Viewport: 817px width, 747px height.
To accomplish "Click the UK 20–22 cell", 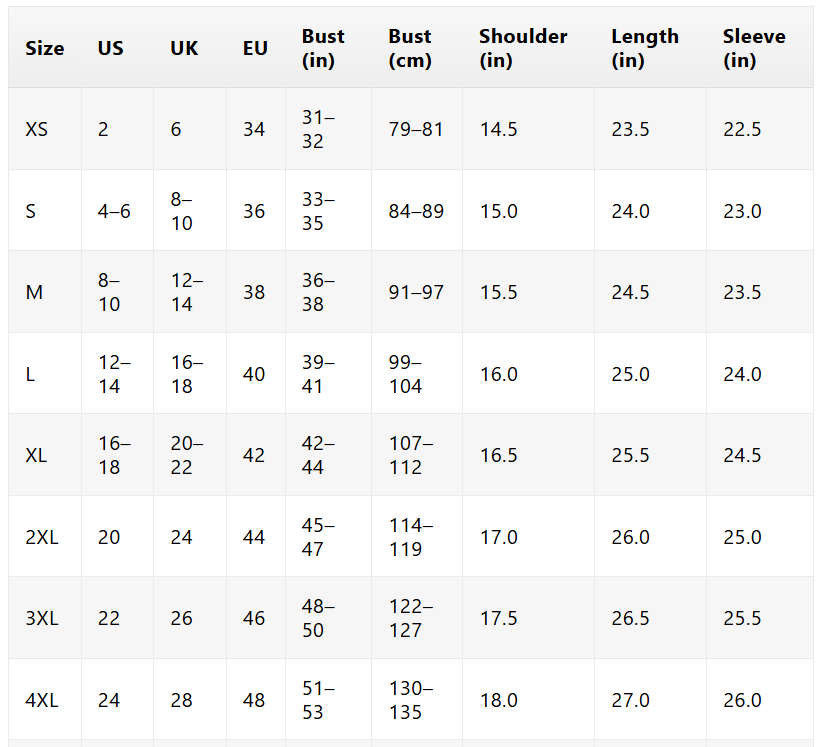I will [190, 455].
